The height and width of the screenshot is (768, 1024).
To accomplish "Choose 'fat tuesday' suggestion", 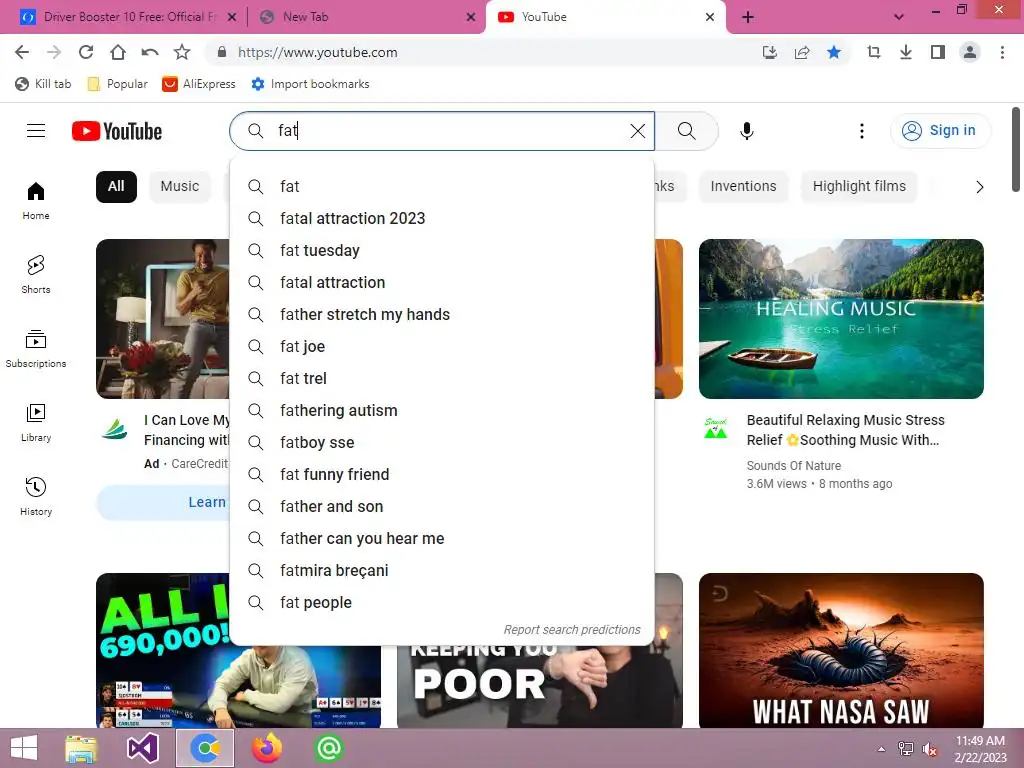I will 442,251.
